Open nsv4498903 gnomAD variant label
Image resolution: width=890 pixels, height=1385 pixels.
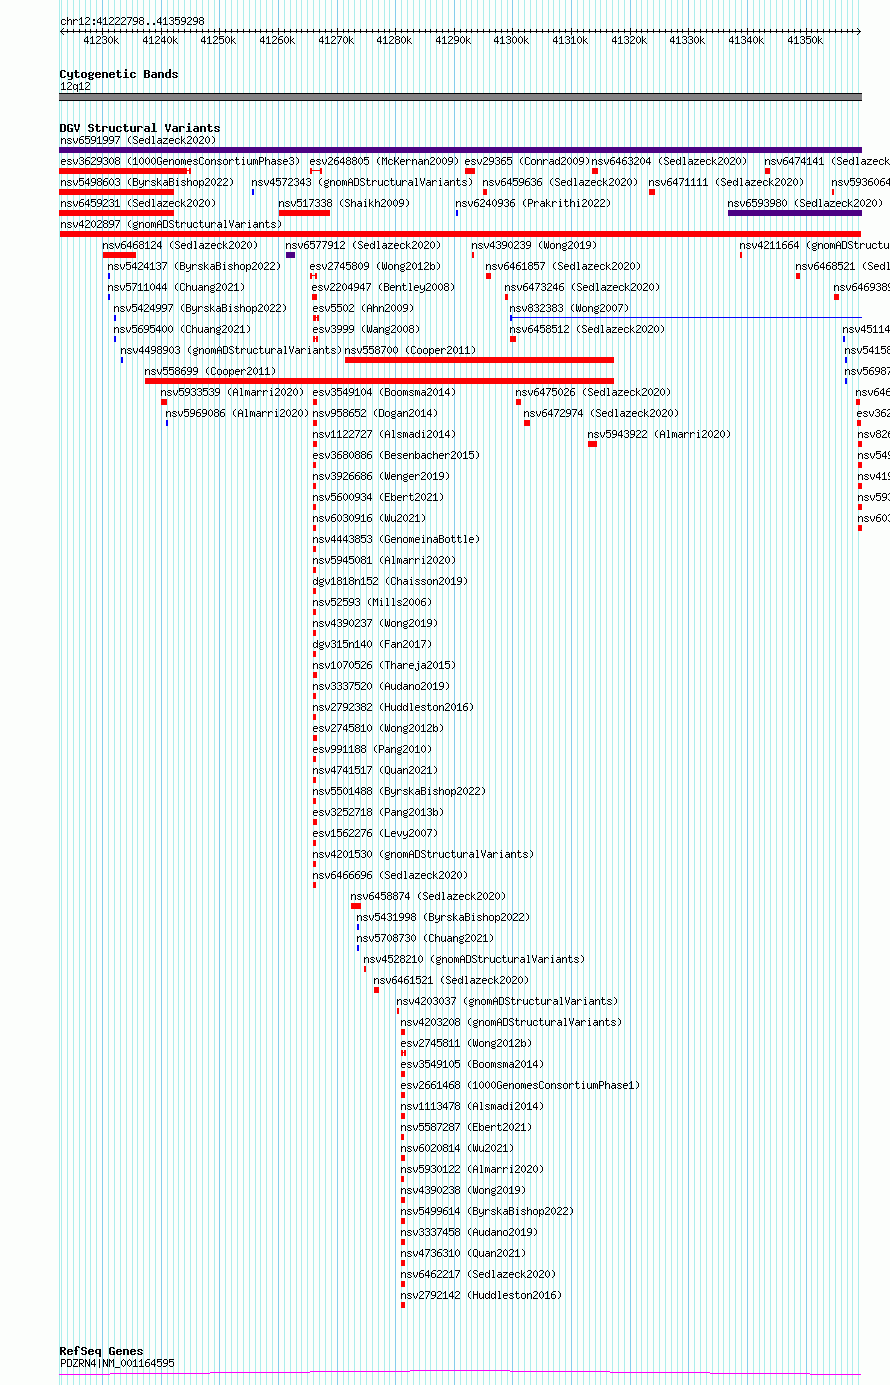[231, 350]
